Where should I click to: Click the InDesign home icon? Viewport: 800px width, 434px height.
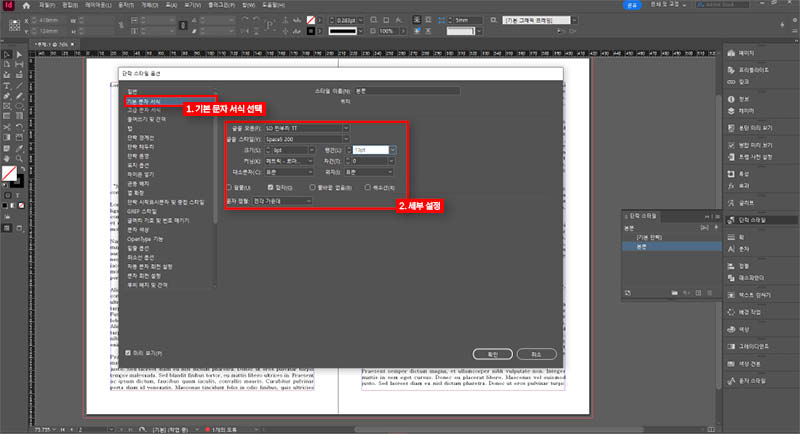pyautogui.click(x=26, y=6)
